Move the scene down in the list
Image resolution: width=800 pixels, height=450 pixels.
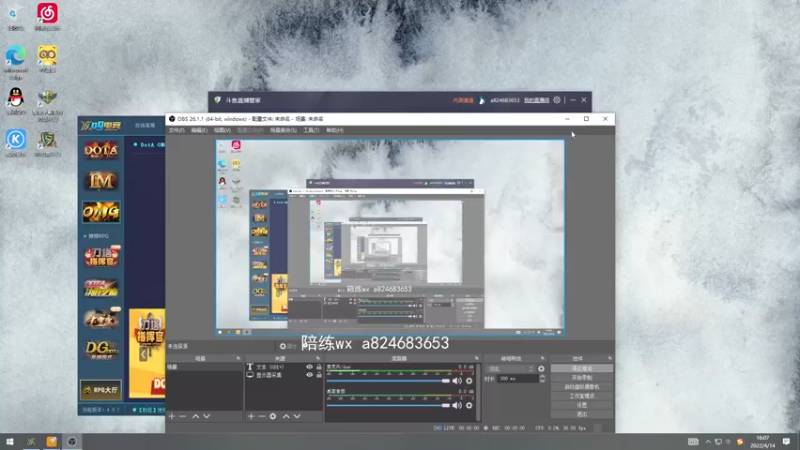[207, 416]
